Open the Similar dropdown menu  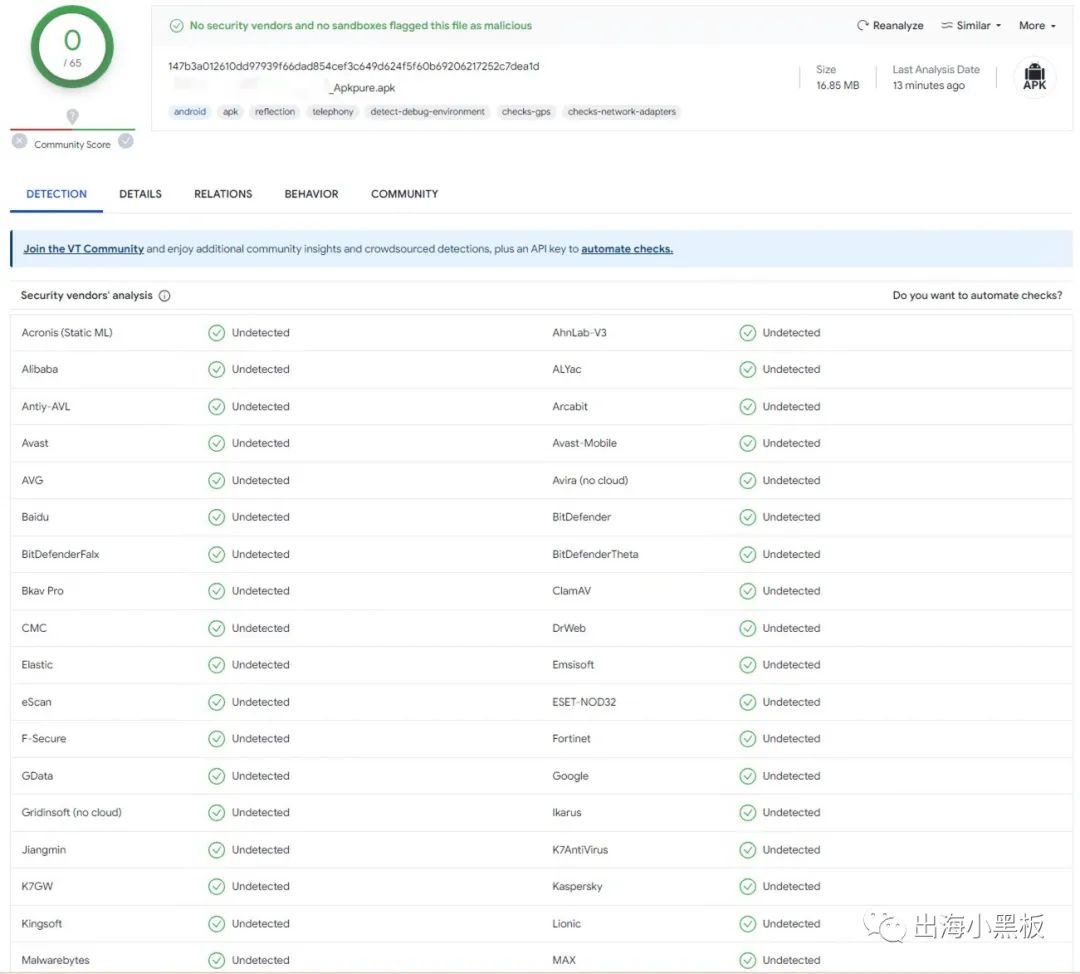tap(971, 25)
